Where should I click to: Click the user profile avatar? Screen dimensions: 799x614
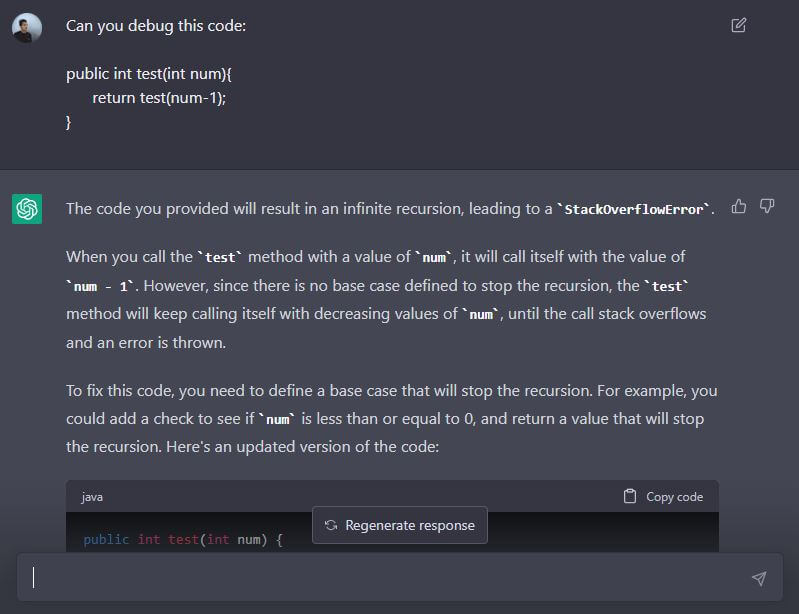pyautogui.click(x=27, y=28)
